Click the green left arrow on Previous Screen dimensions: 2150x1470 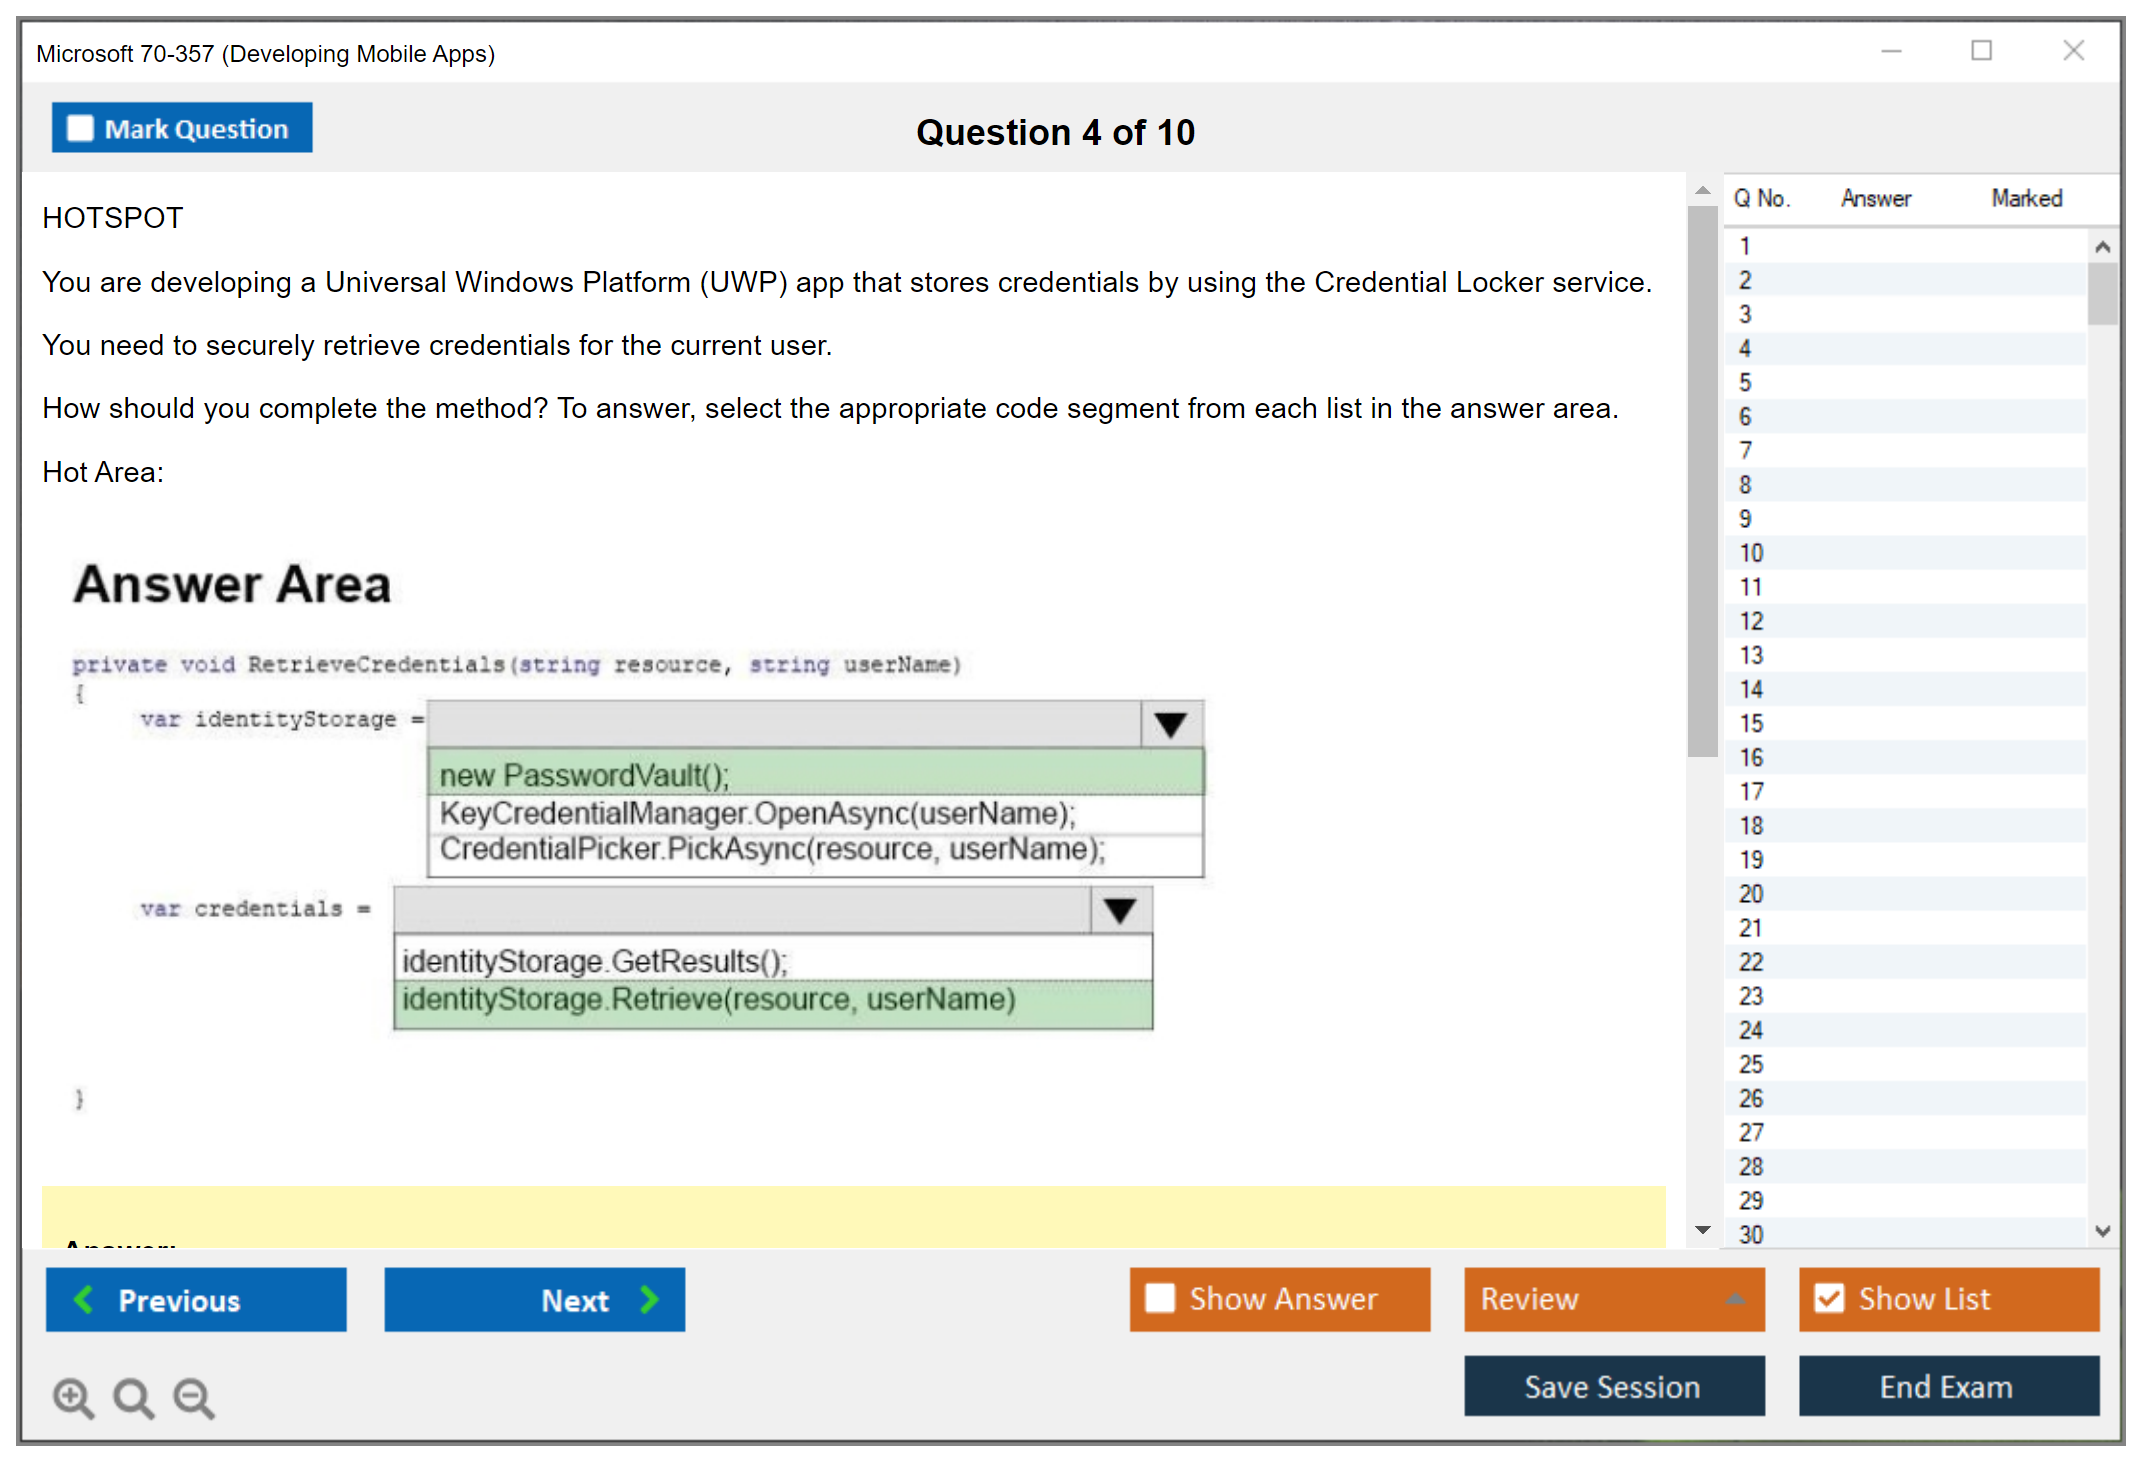pos(84,1299)
